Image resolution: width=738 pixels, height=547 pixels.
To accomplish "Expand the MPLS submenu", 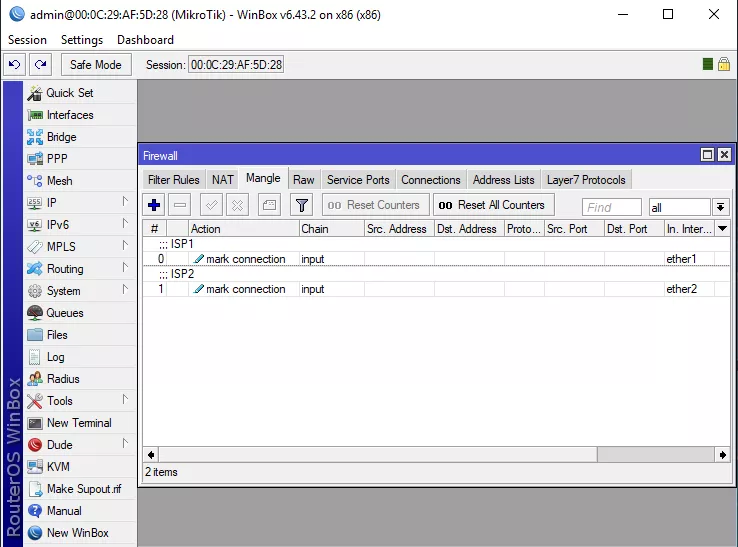I will coord(125,245).
